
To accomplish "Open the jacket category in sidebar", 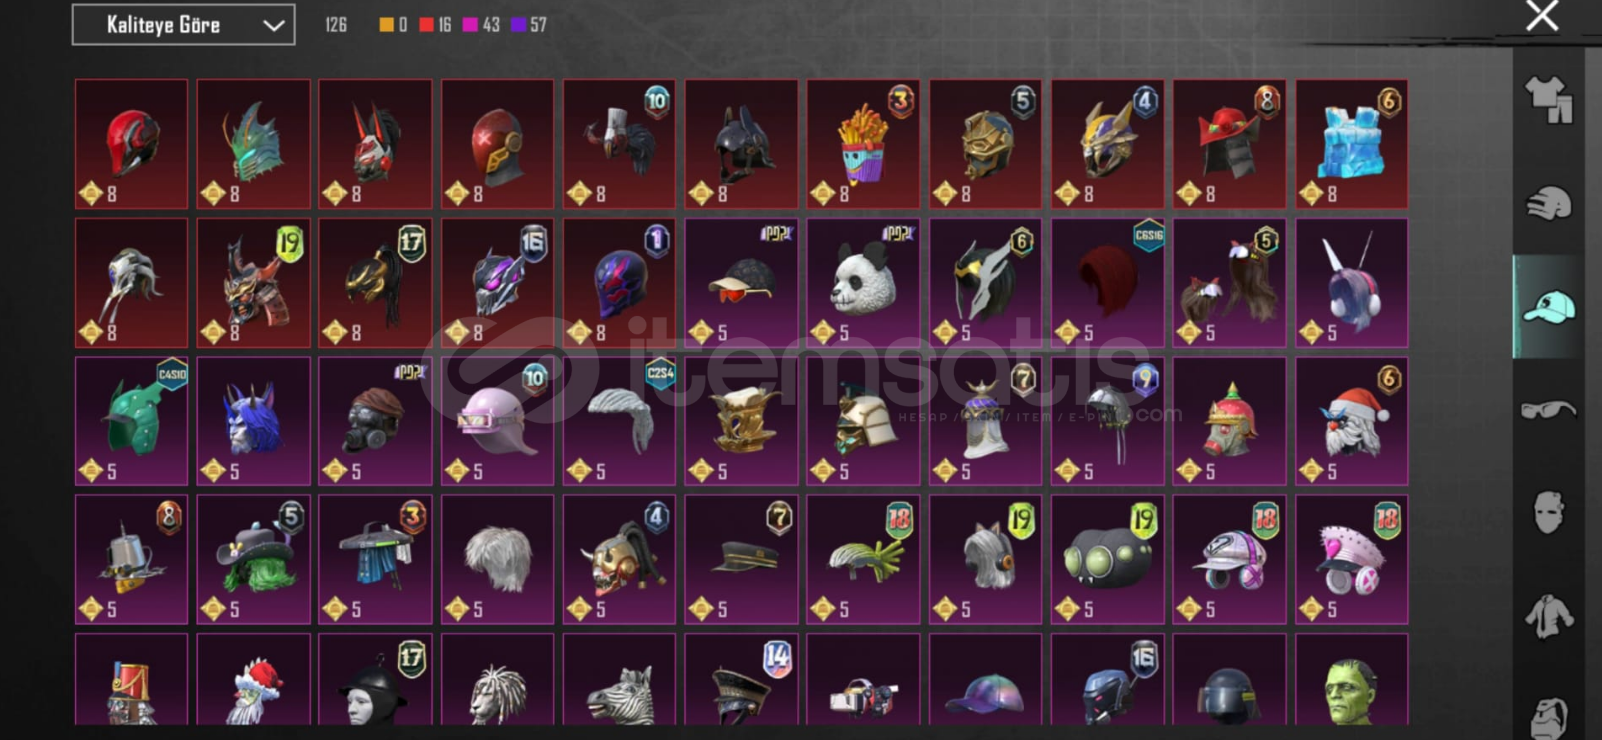I will (x=1548, y=615).
